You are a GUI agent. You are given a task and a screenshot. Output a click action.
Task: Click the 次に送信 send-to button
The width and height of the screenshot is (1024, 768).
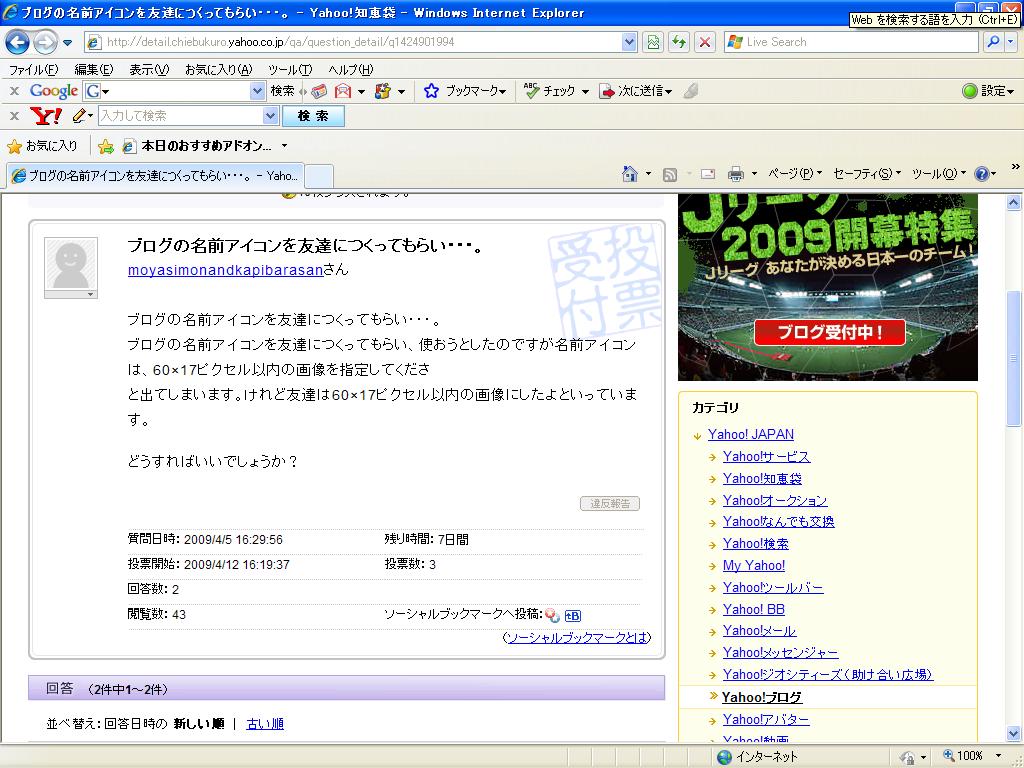pos(635,91)
